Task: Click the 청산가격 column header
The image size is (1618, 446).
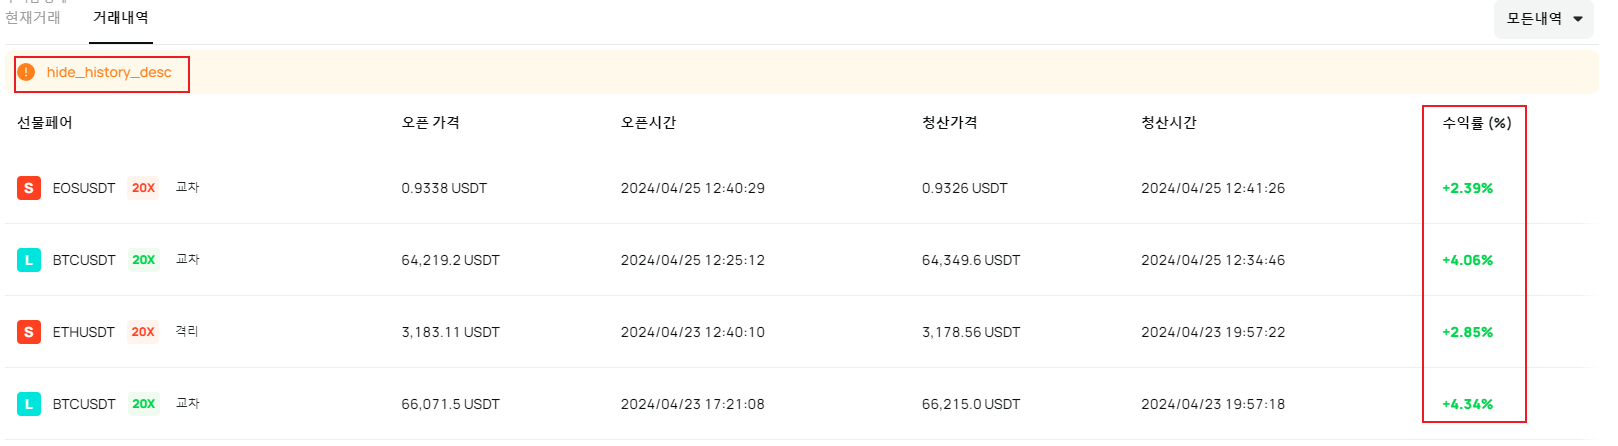Action: pos(950,123)
